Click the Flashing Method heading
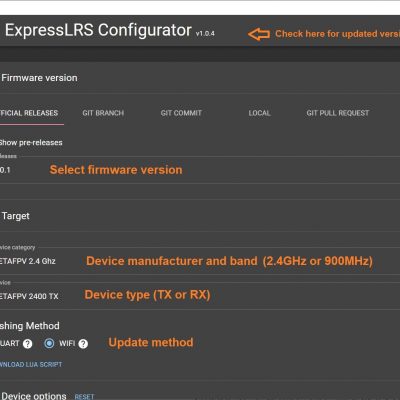This screenshot has width=400, height=400. [x=30, y=326]
